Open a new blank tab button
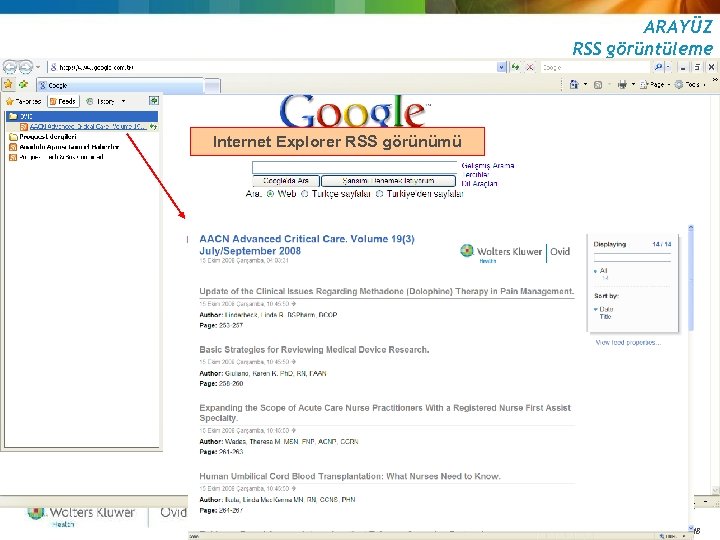The image size is (720, 540). [212, 85]
